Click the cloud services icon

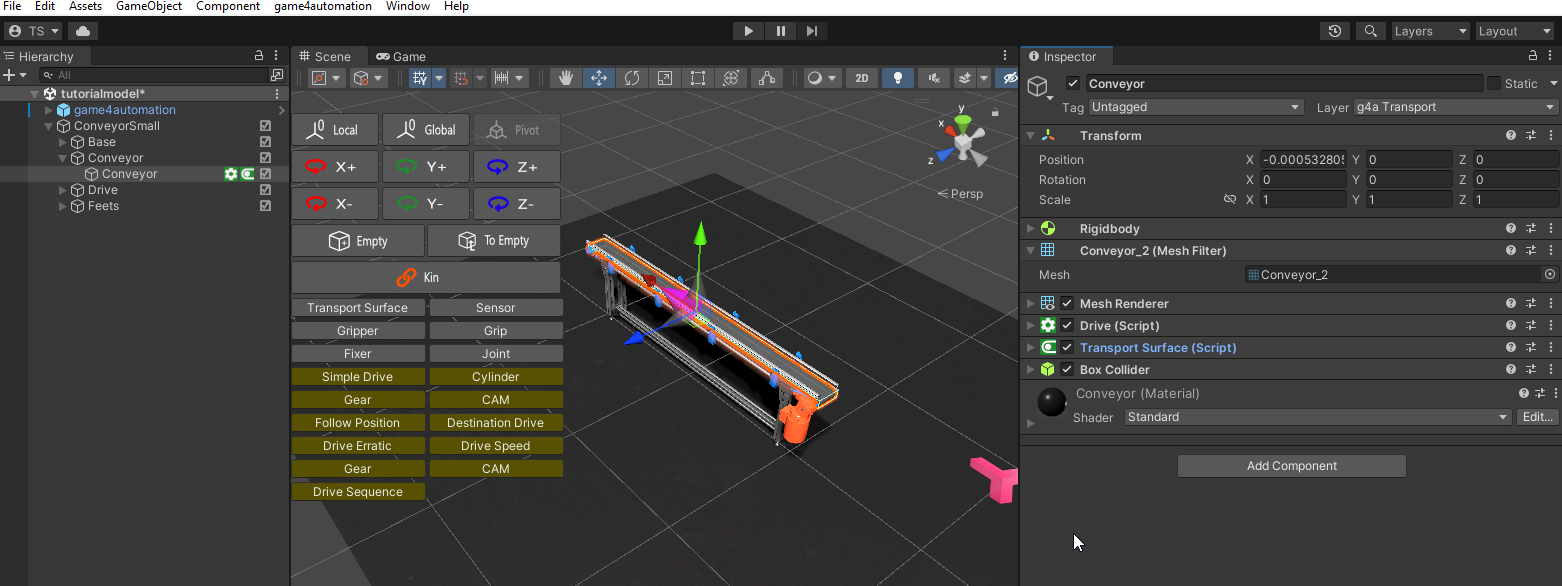[x=82, y=31]
